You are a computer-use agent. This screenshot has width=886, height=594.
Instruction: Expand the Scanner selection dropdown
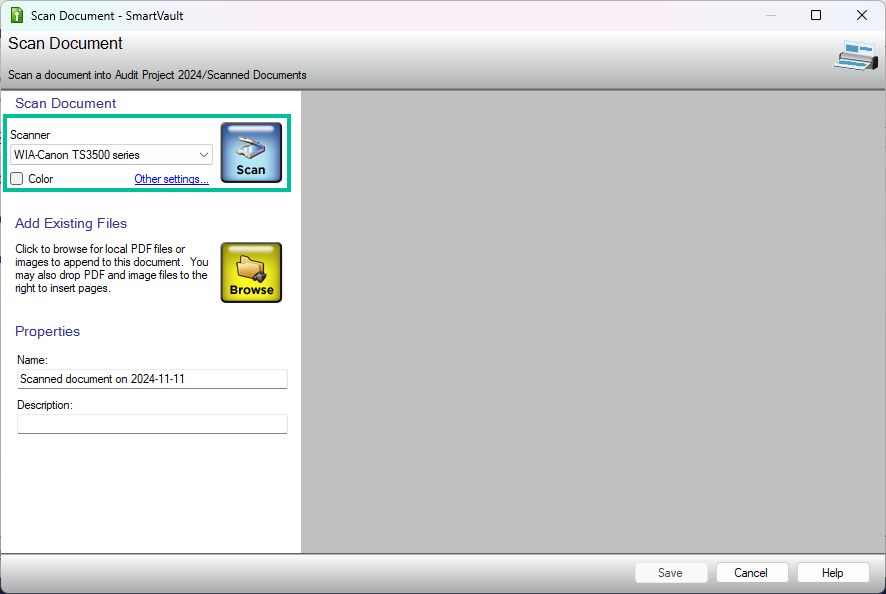tap(203, 155)
